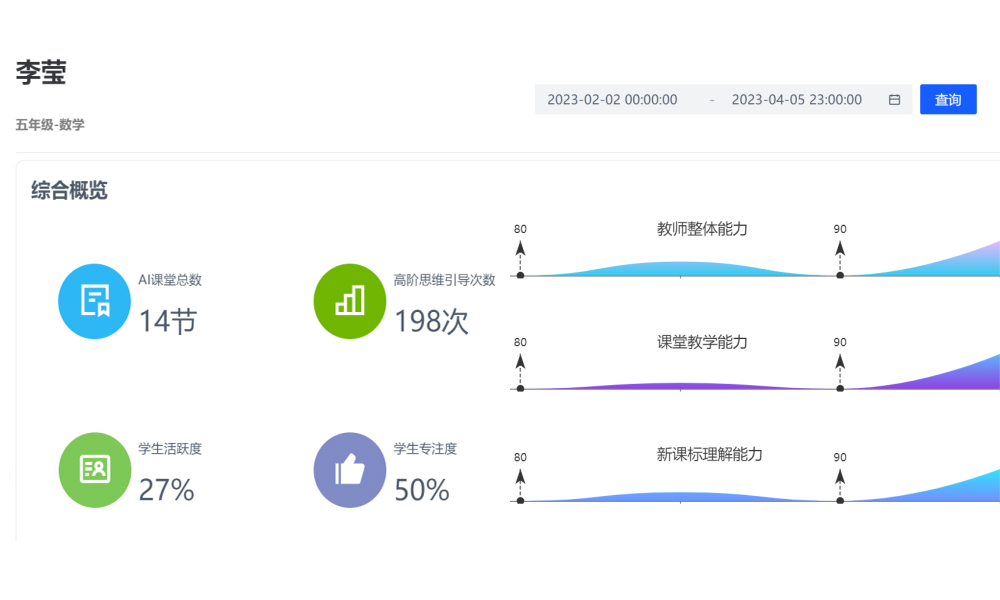
Task: Click the green 学生活跃度 icon
Action: coord(94,469)
